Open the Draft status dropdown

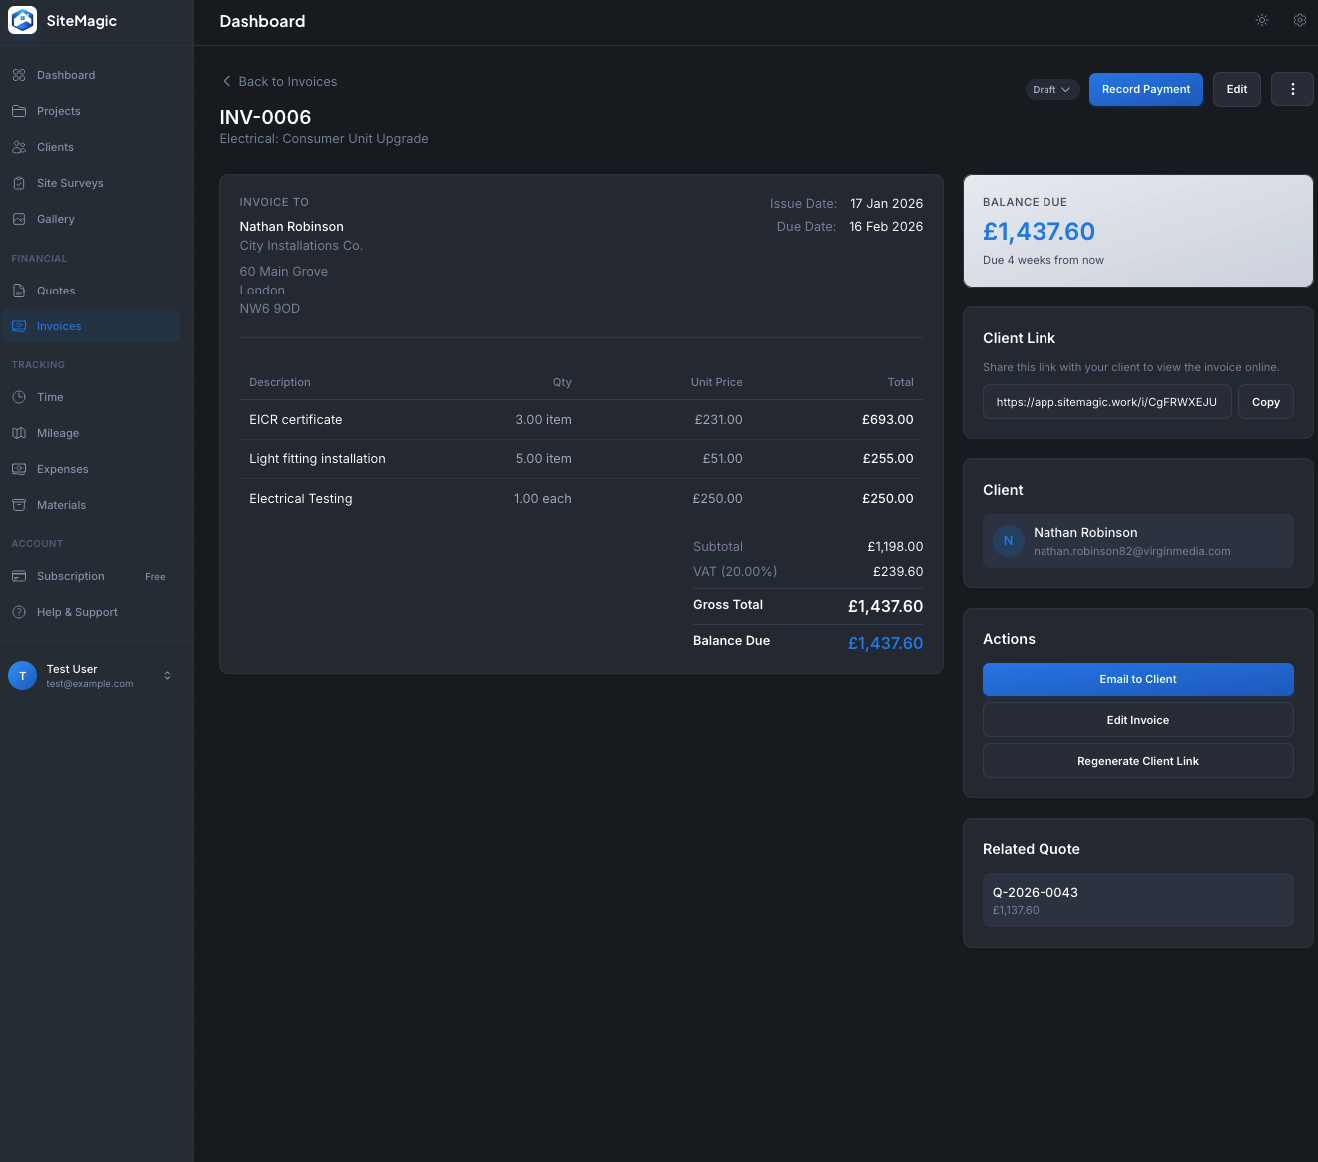click(x=1051, y=89)
